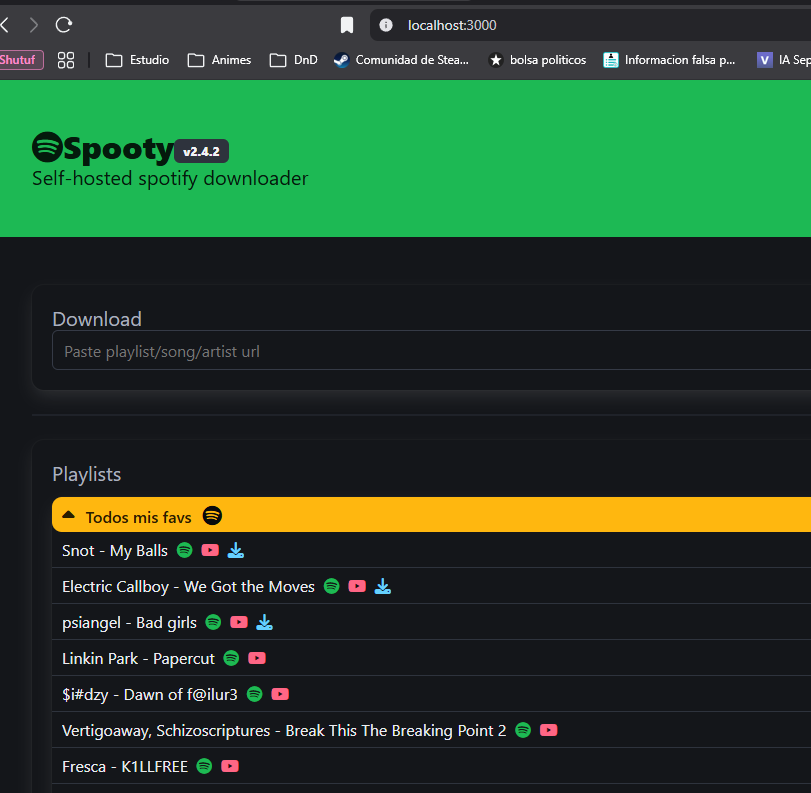The width and height of the screenshot is (811, 793).
Task: Reload the localhost page
Action: click(64, 25)
